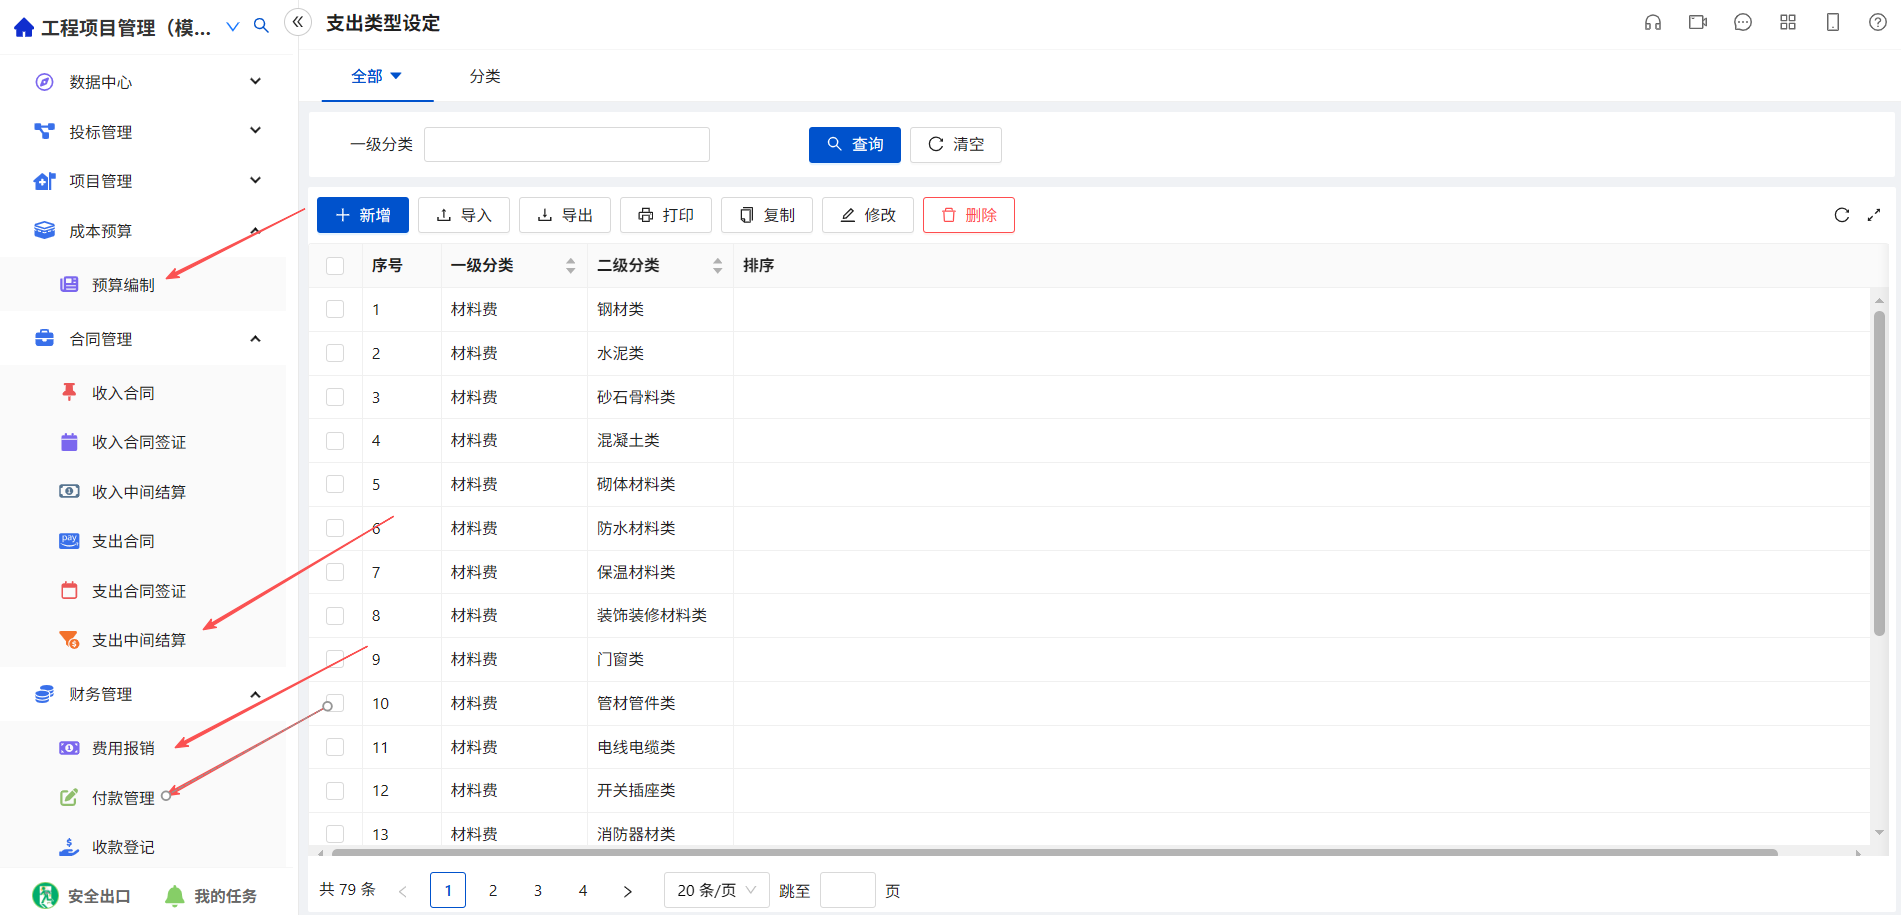Click the mobile device icon
This screenshot has width=1901, height=915.
(1833, 22)
